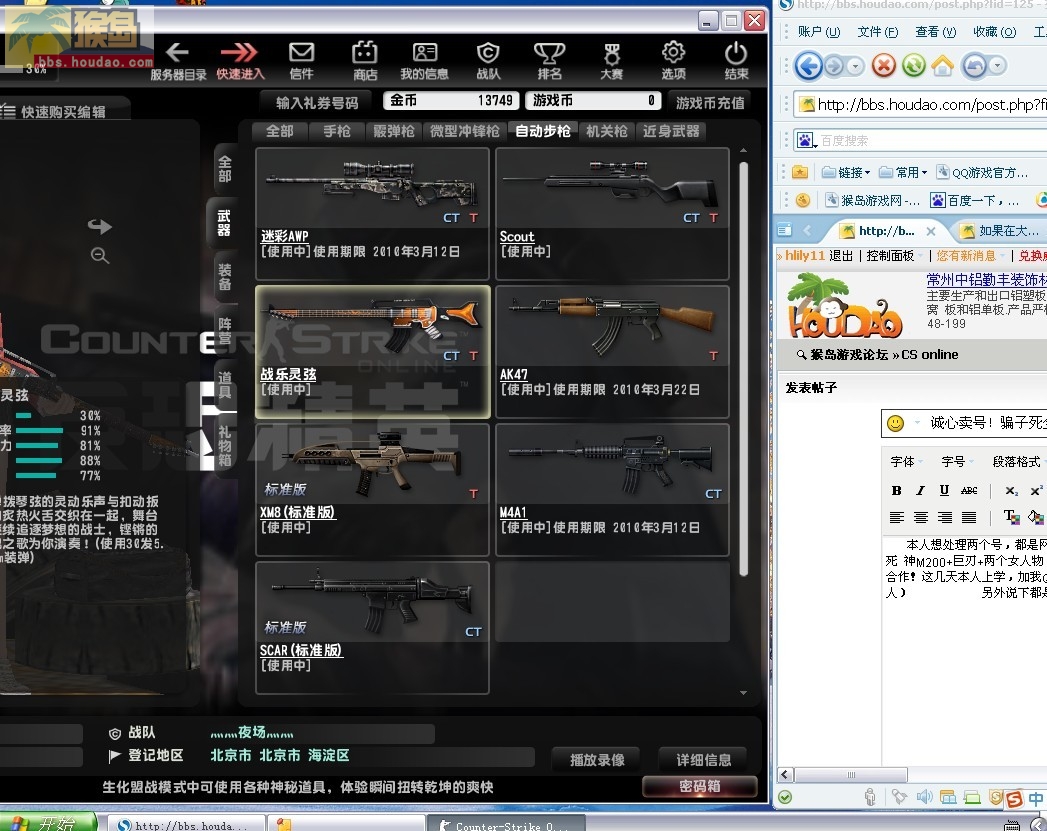This screenshot has height=831, width=1047.
Task: Refresh the browser page
Action: click(x=913, y=65)
